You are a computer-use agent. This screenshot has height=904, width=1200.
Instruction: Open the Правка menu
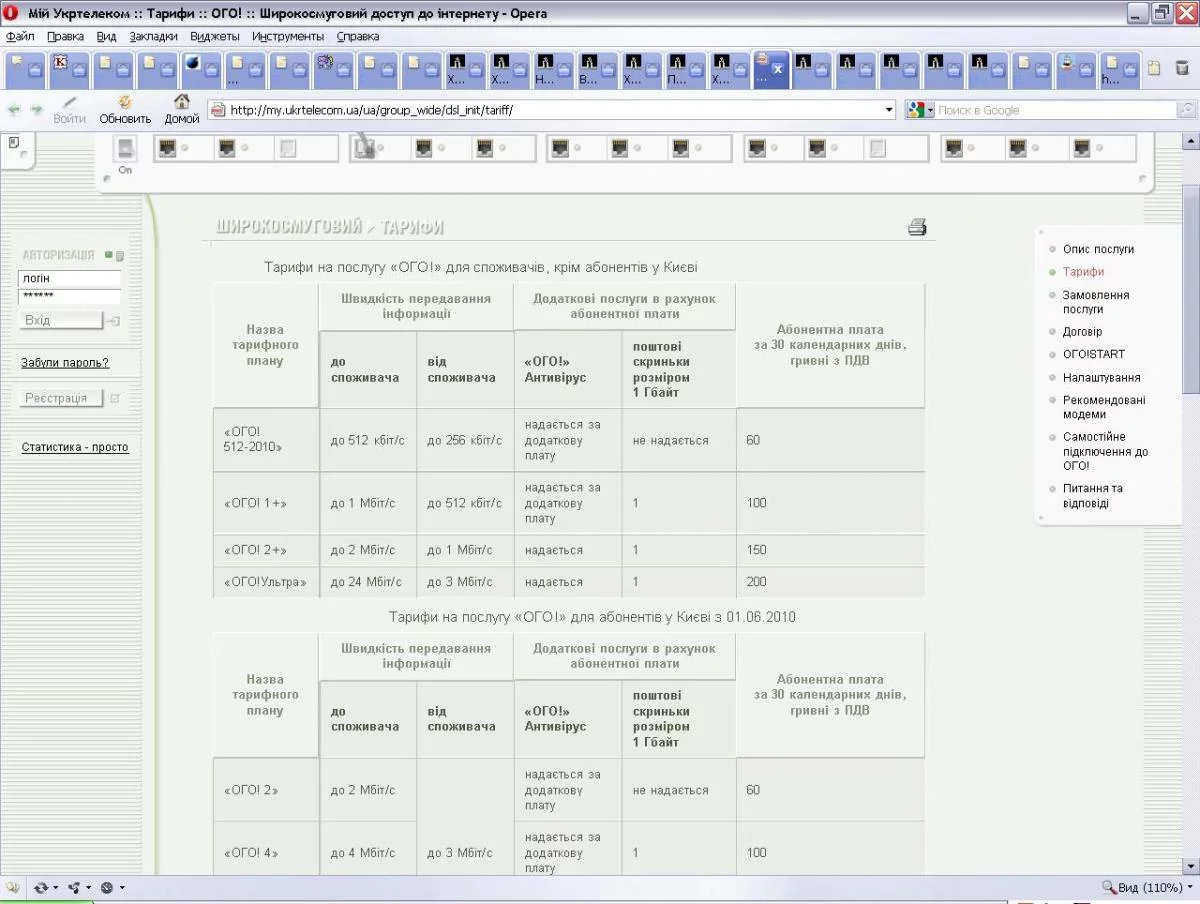click(66, 36)
